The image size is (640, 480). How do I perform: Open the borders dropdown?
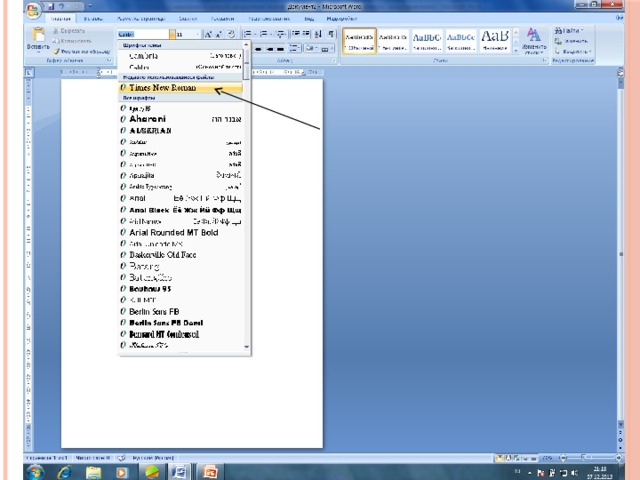[x=327, y=49]
